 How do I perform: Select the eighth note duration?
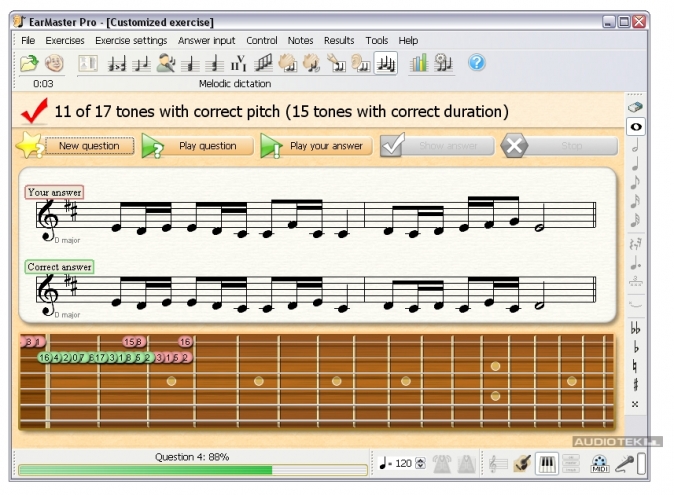tap(635, 183)
